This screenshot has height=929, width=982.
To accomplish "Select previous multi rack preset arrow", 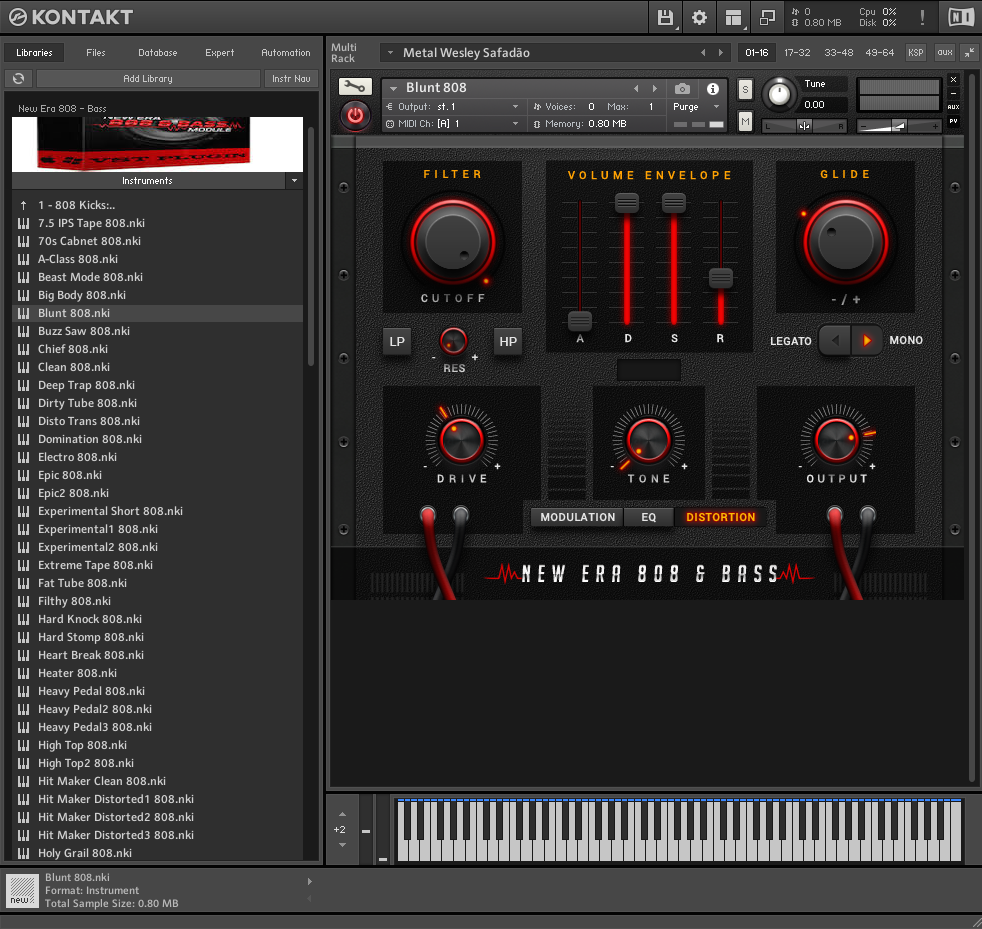I will pyautogui.click(x=703, y=53).
